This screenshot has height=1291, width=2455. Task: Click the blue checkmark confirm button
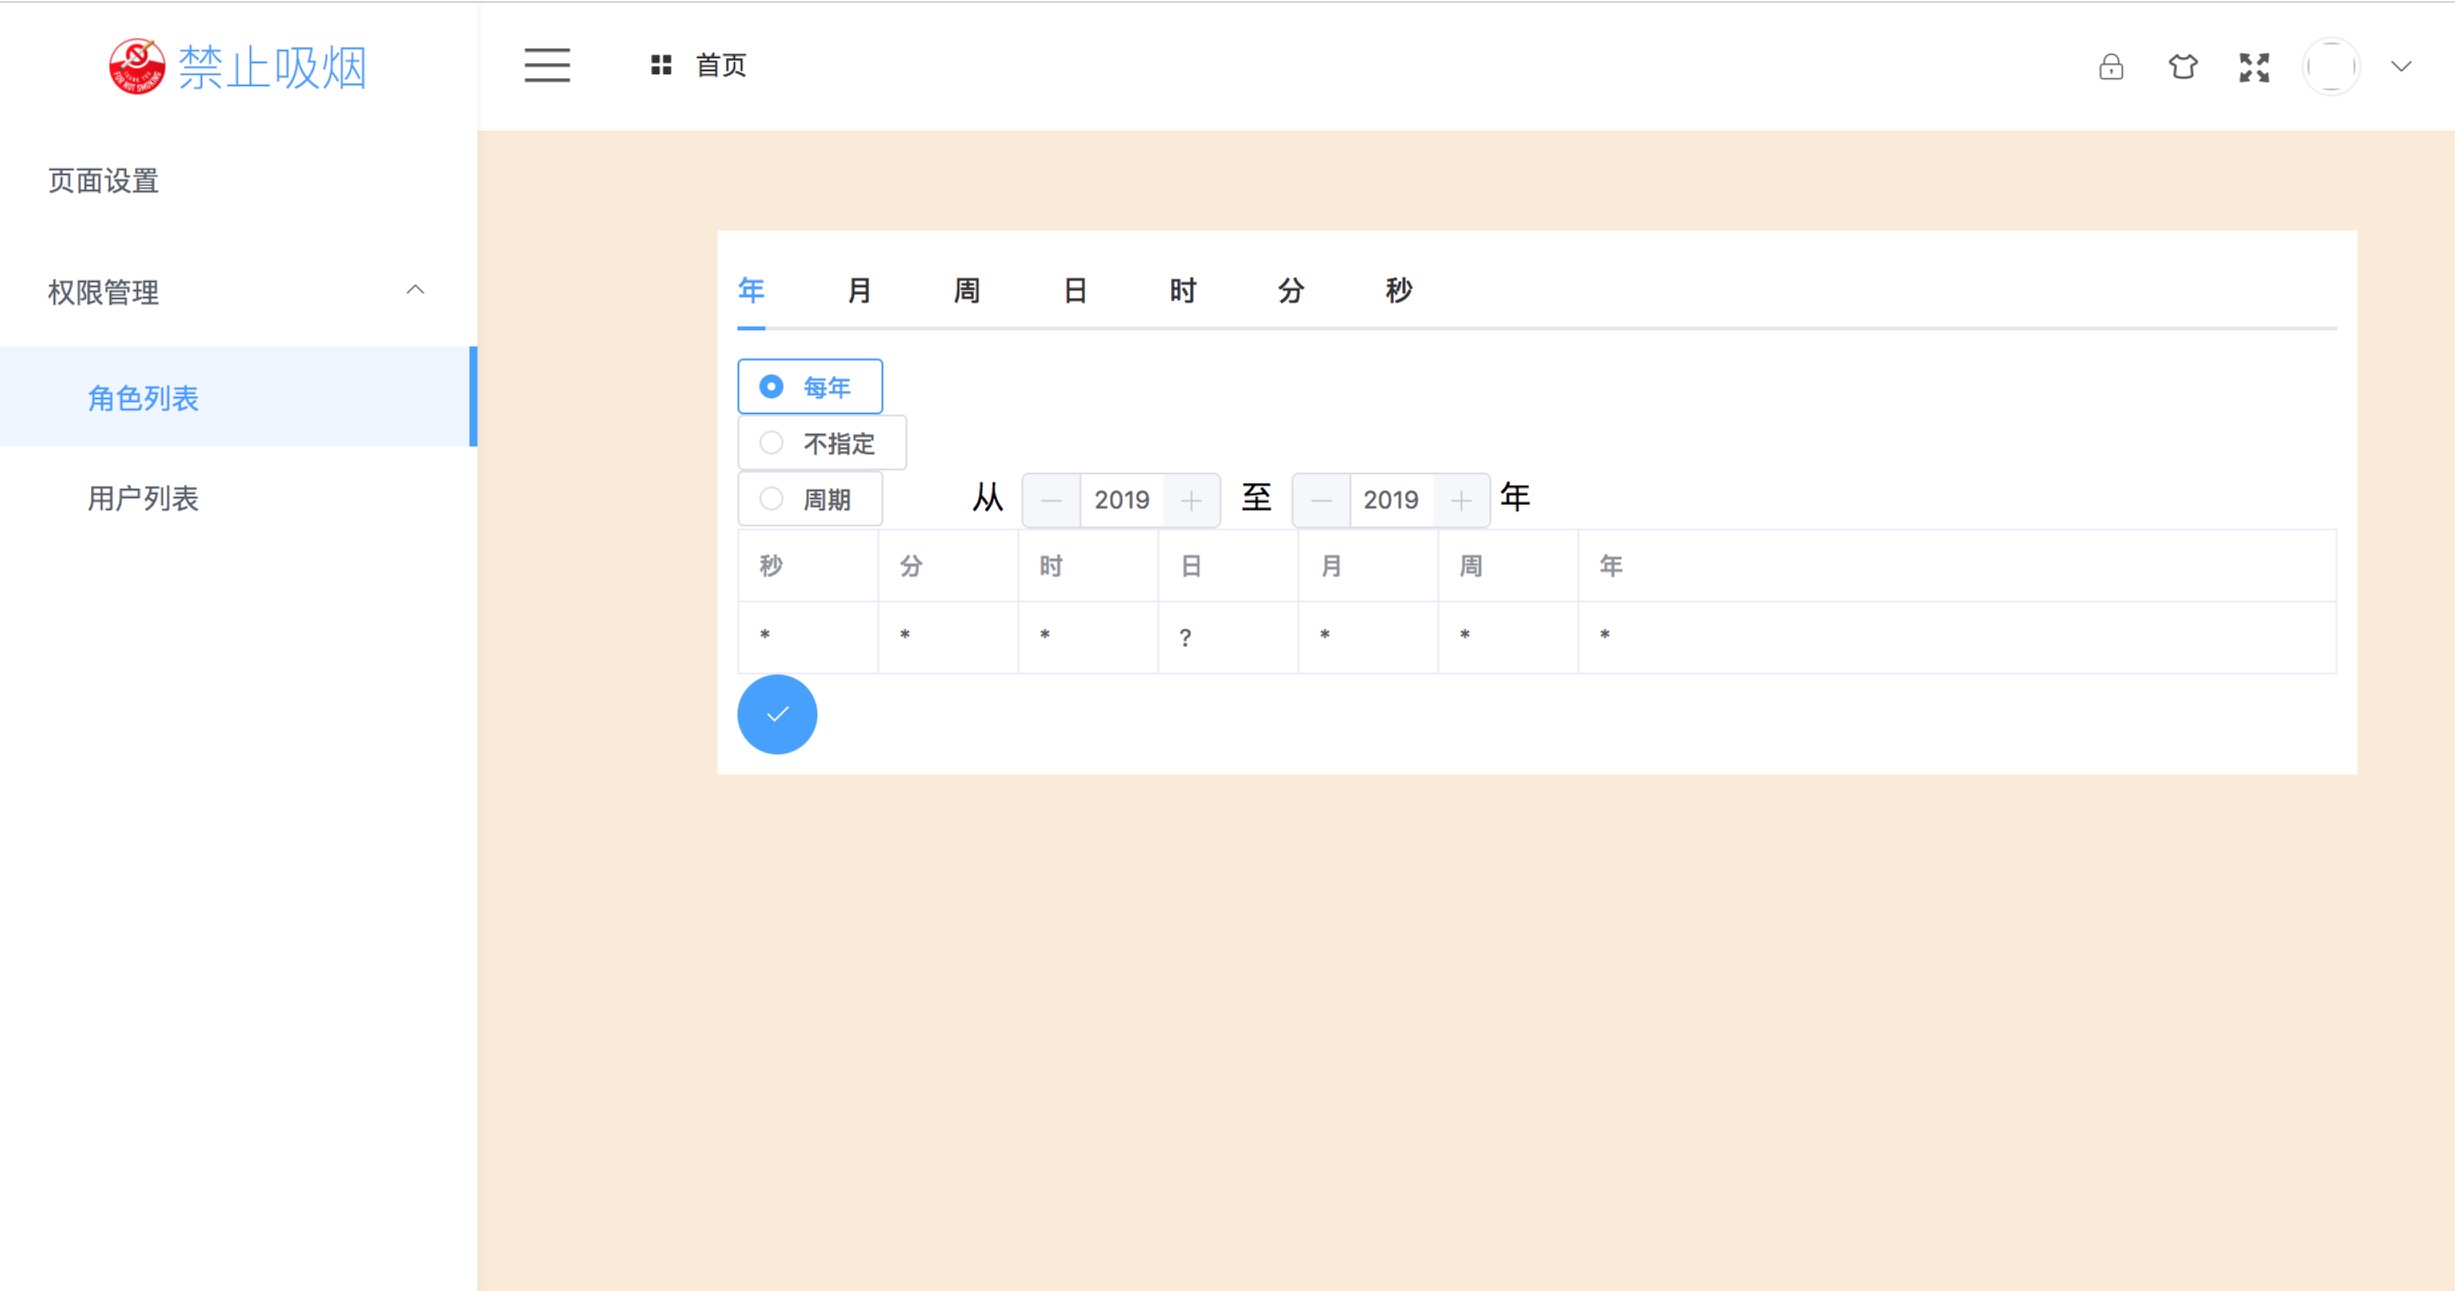777,714
